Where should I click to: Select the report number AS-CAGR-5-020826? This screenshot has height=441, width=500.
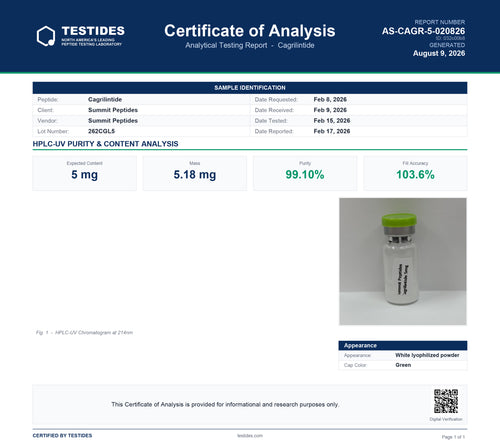pos(423,31)
